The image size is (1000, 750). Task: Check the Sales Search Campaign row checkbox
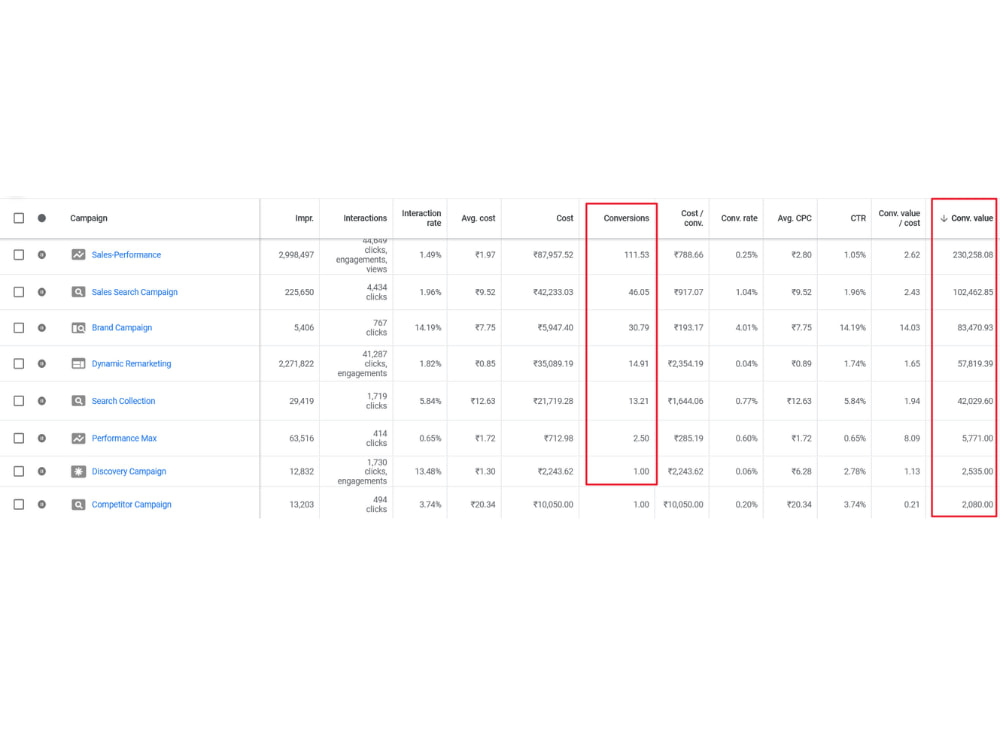pos(19,292)
